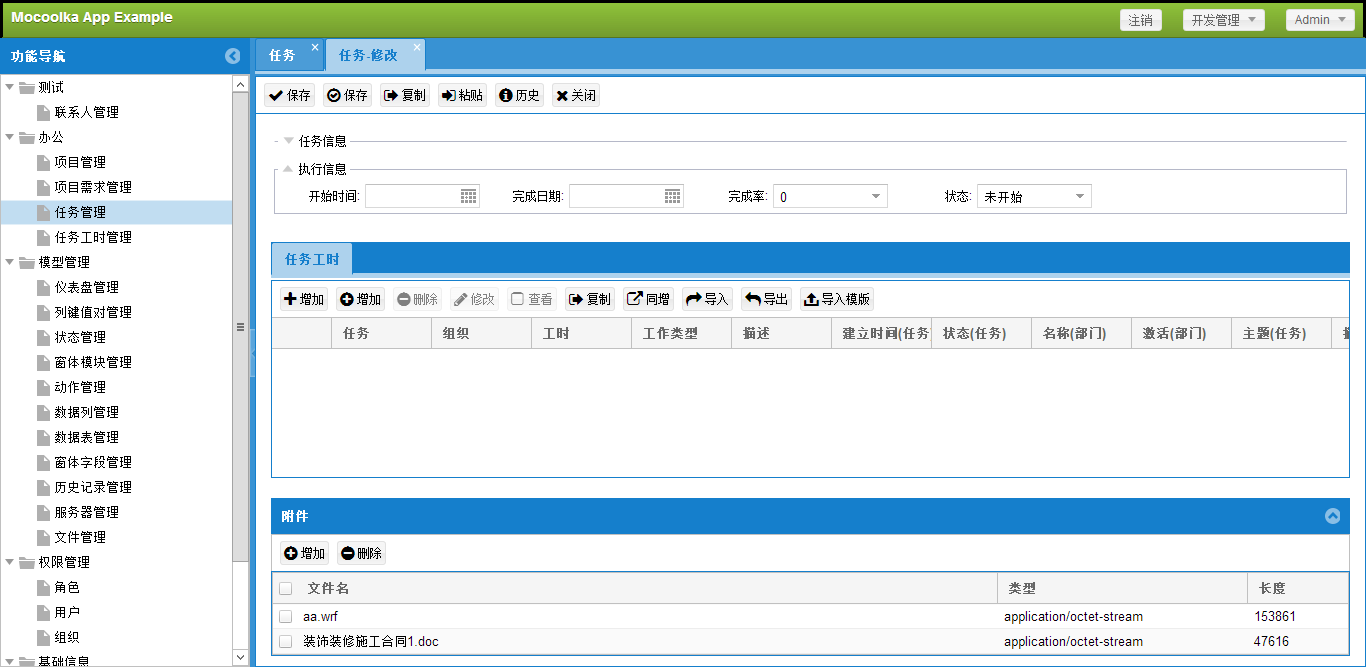Check the box next to aa.wrf
Image resolution: width=1366 pixels, height=667 pixels.
[x=286, y=617]
